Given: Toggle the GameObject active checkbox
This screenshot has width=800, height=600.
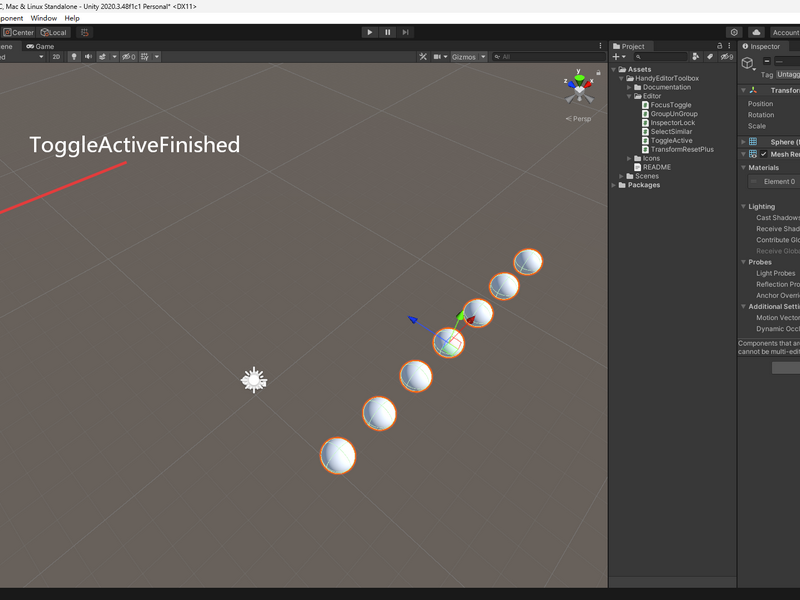Looking at the screenshot, I should click(767, 61).
